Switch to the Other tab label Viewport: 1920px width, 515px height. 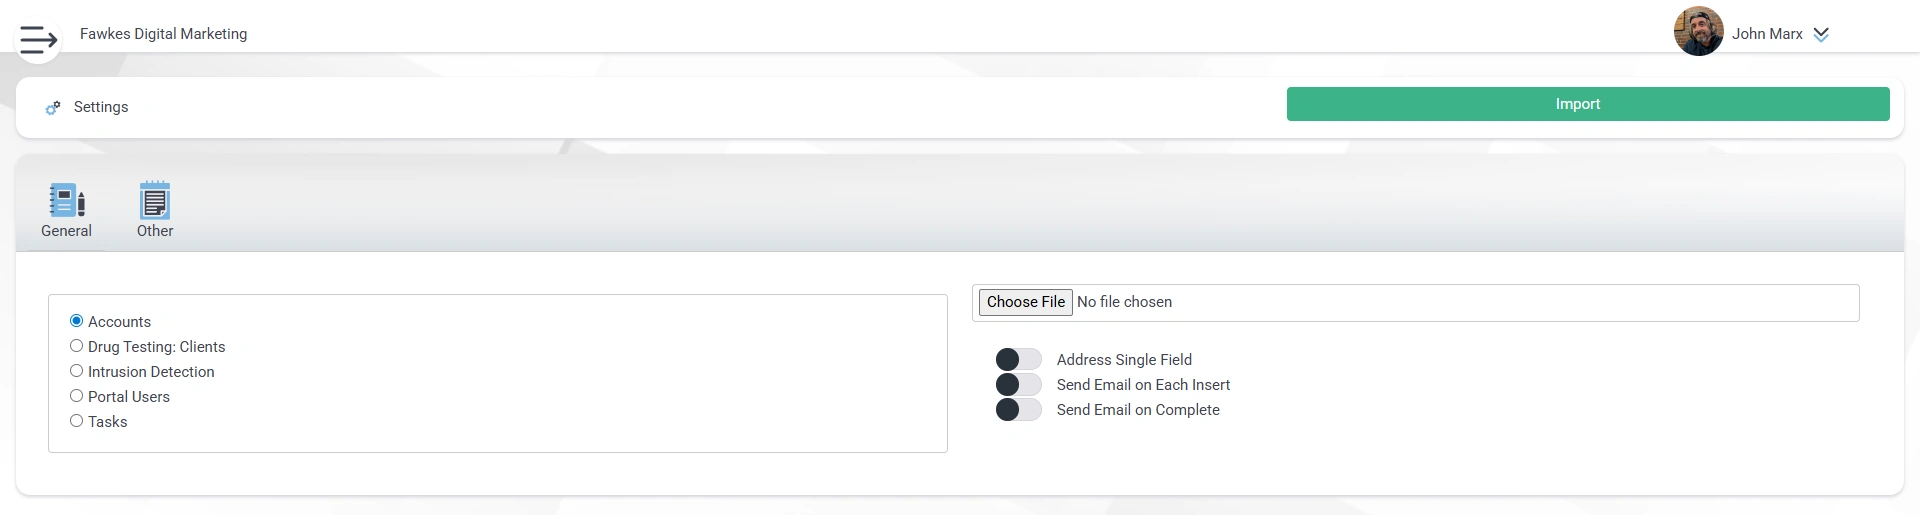point(155,231)
